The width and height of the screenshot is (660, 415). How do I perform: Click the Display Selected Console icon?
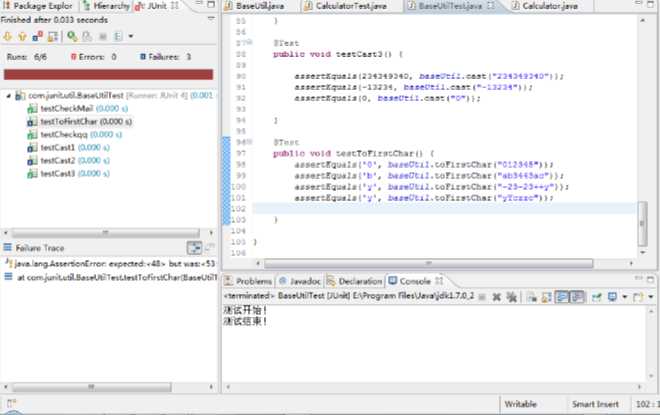(x=612, y=297)
